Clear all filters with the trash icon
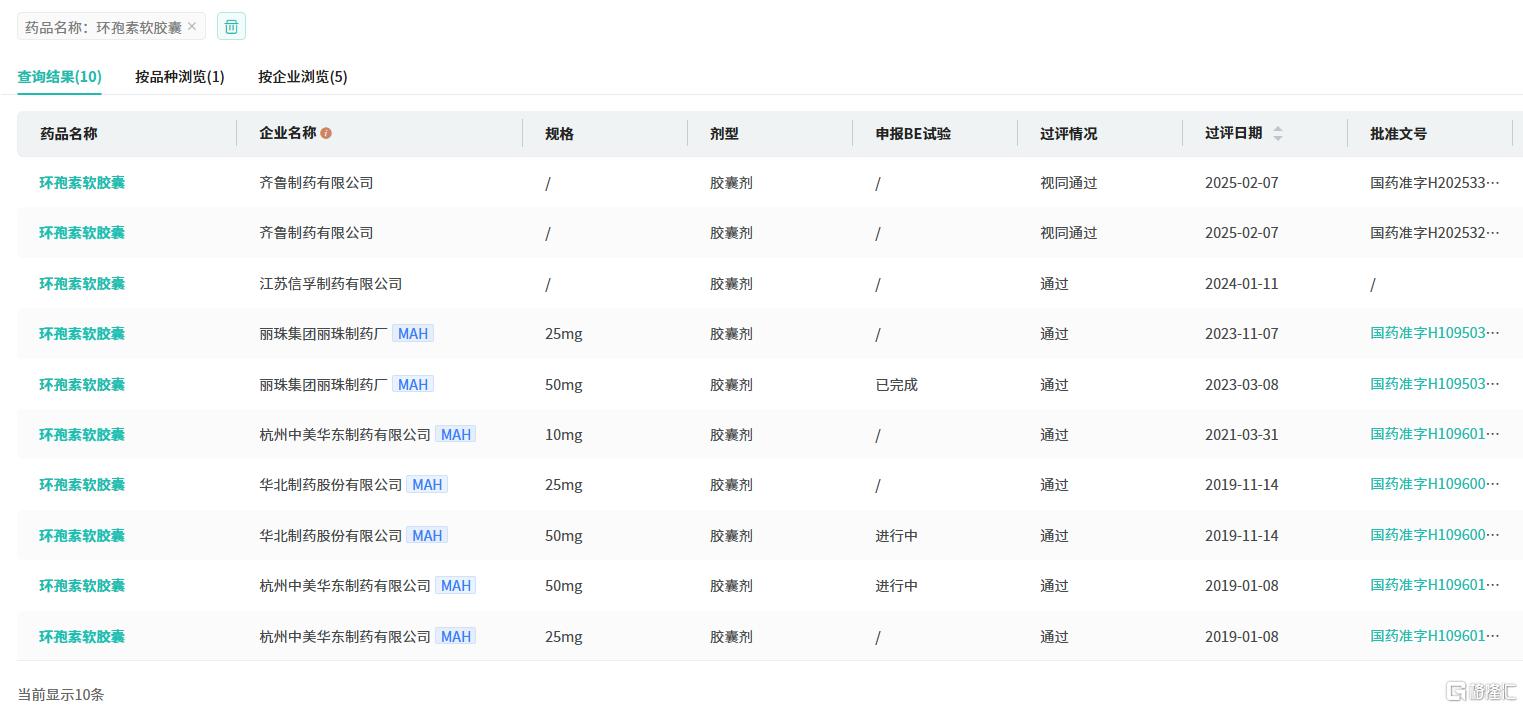The image size is (1523, 709). pyautogui.click(x=231, y=27)
